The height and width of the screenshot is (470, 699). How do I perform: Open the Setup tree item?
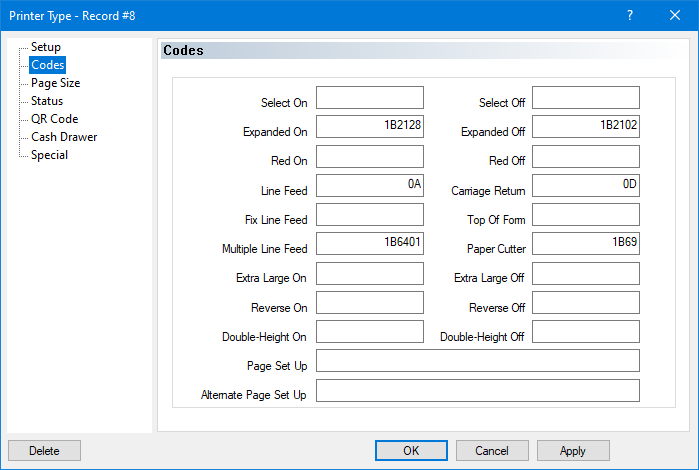click(45, 47)
